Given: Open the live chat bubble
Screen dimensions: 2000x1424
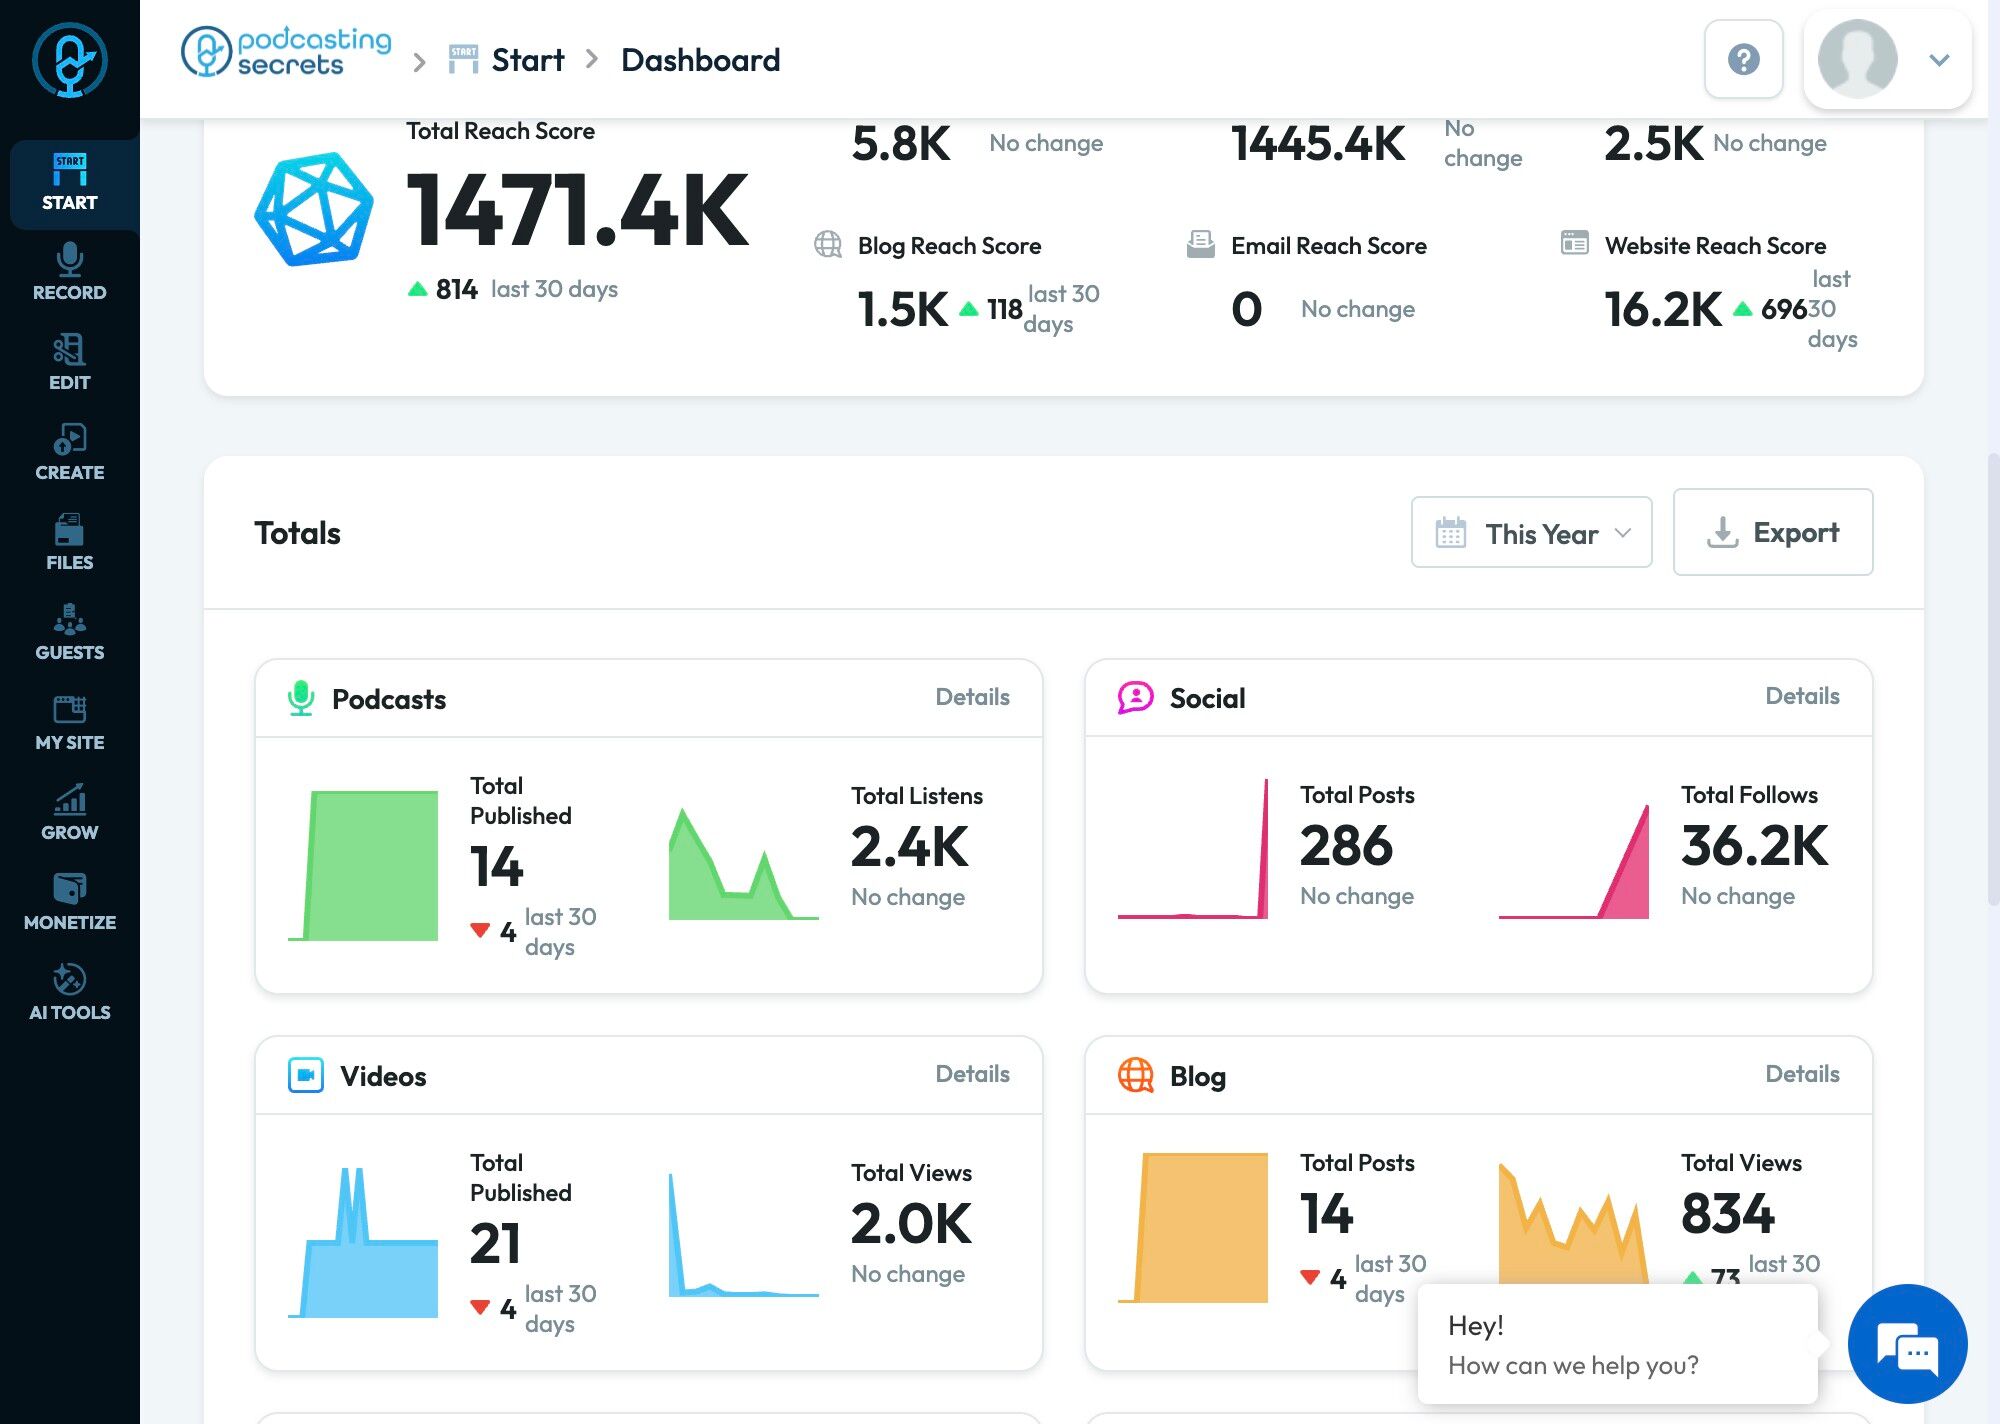Looking at the screenshot, I should tap(1907, 1344).
